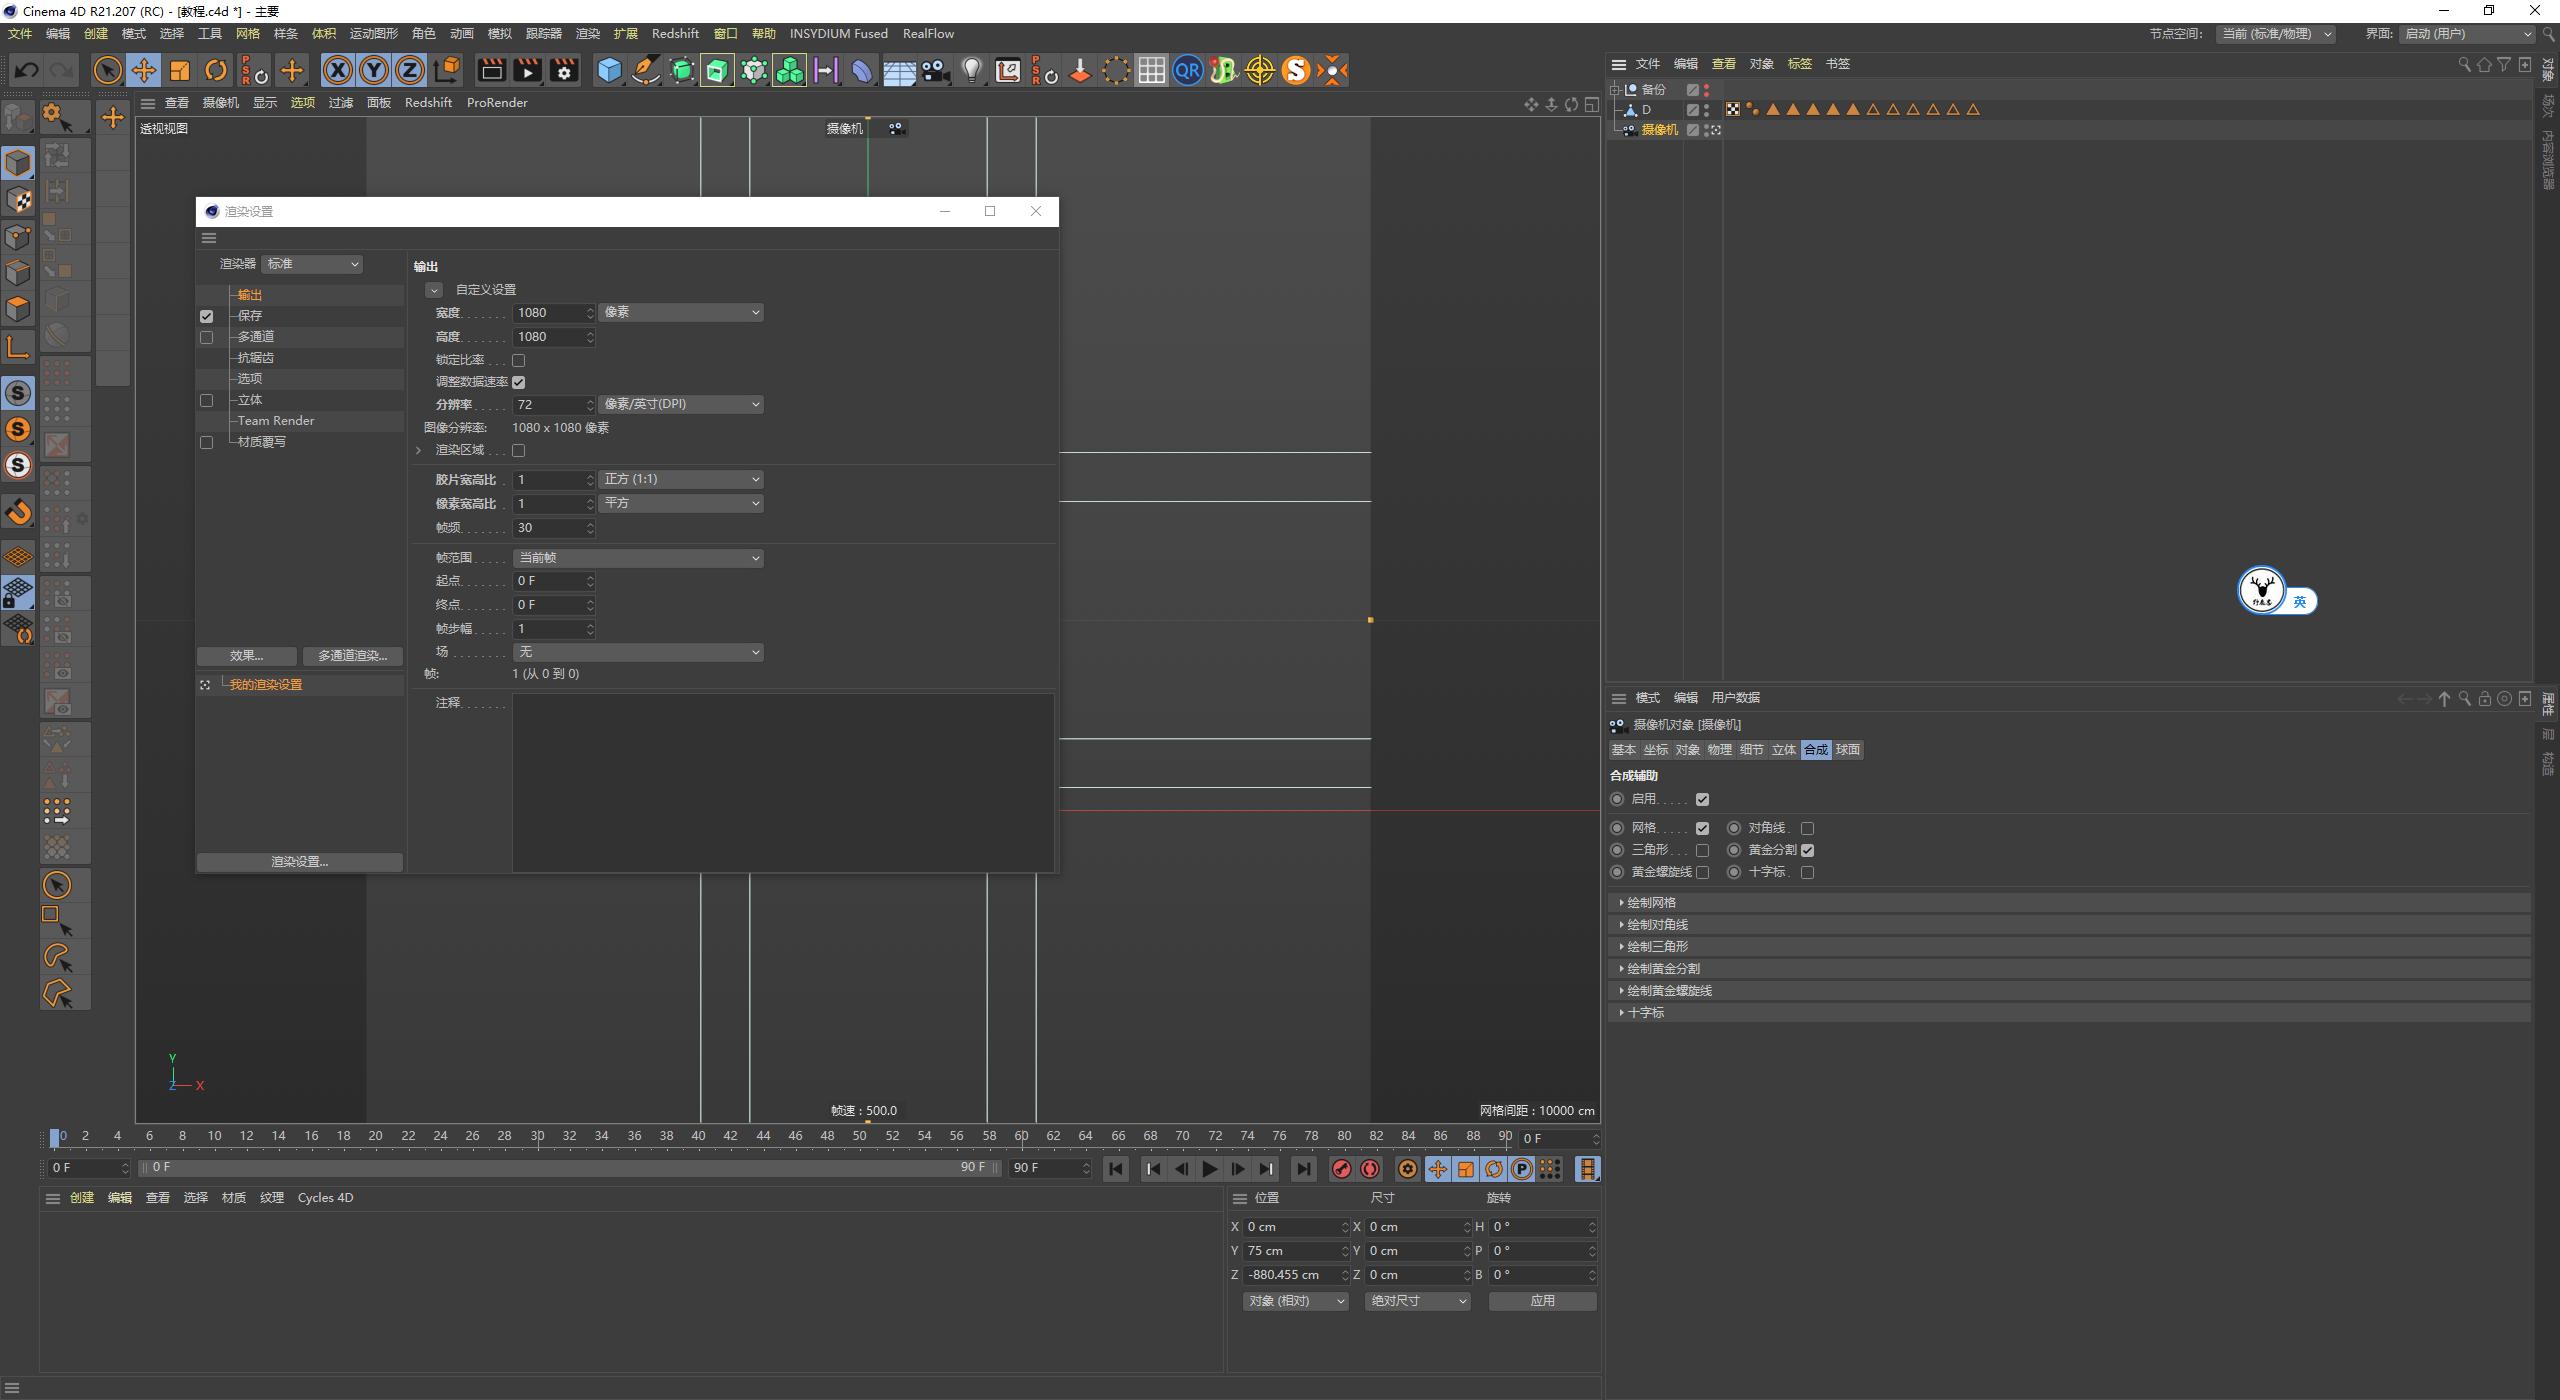Toggle the Multi-Pass (多通道) checkbox

click(x=207, y=337)
